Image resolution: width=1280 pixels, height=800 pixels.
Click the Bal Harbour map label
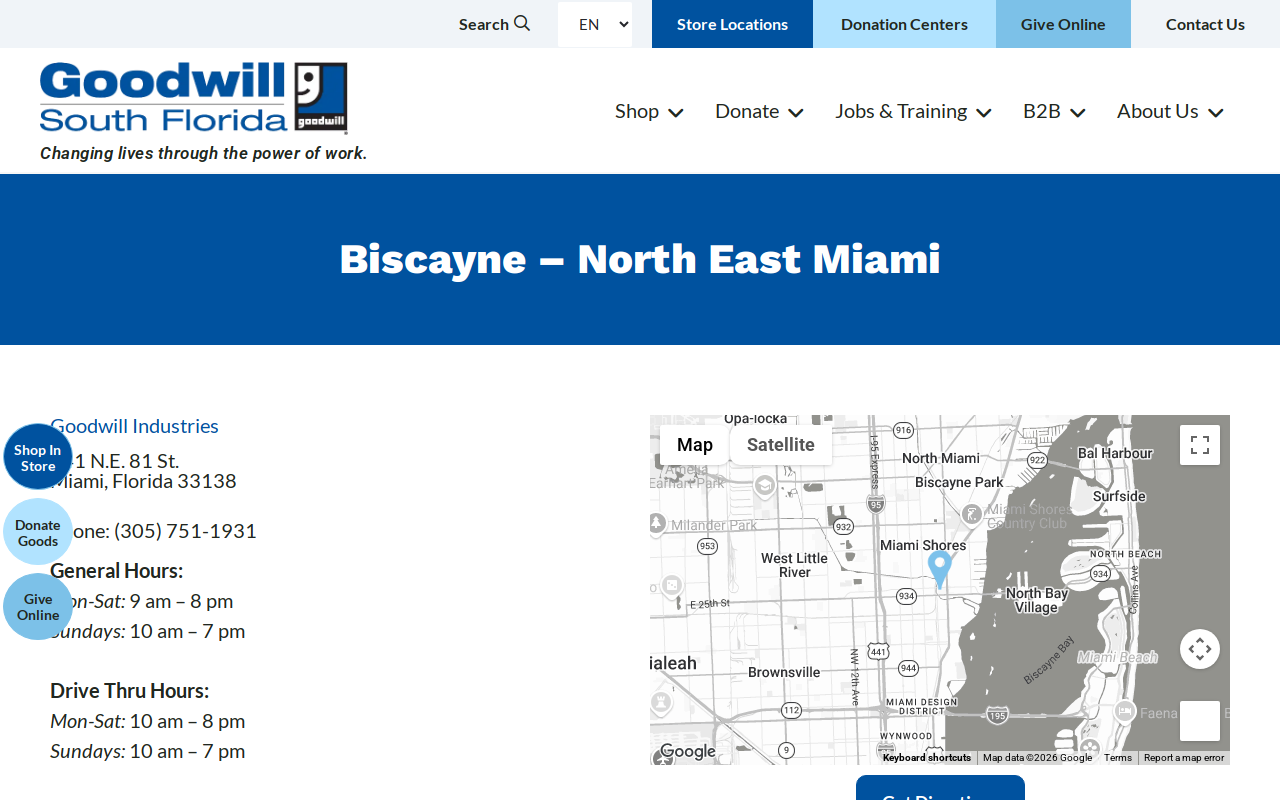pyautogui.click(x=1115, y=453)
